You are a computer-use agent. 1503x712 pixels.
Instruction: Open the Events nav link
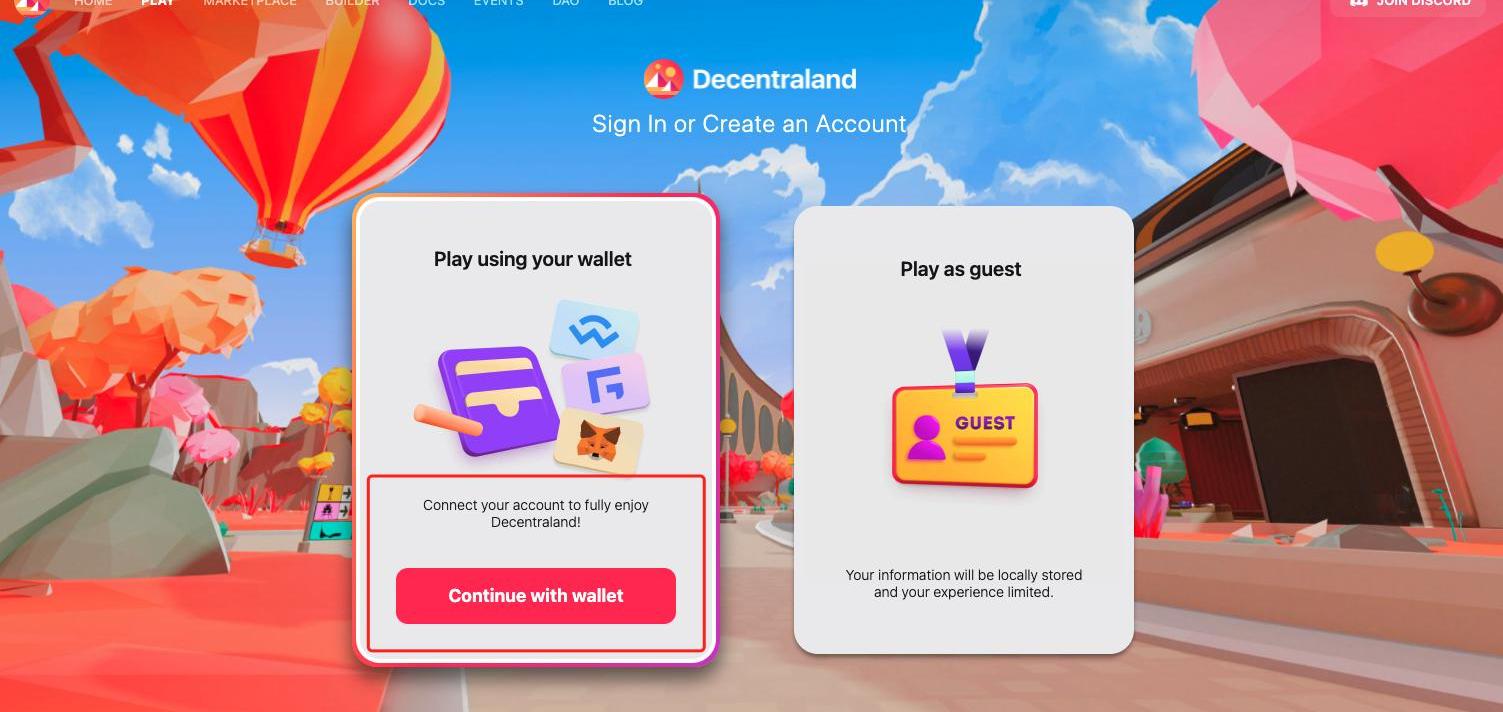[499, 3]
